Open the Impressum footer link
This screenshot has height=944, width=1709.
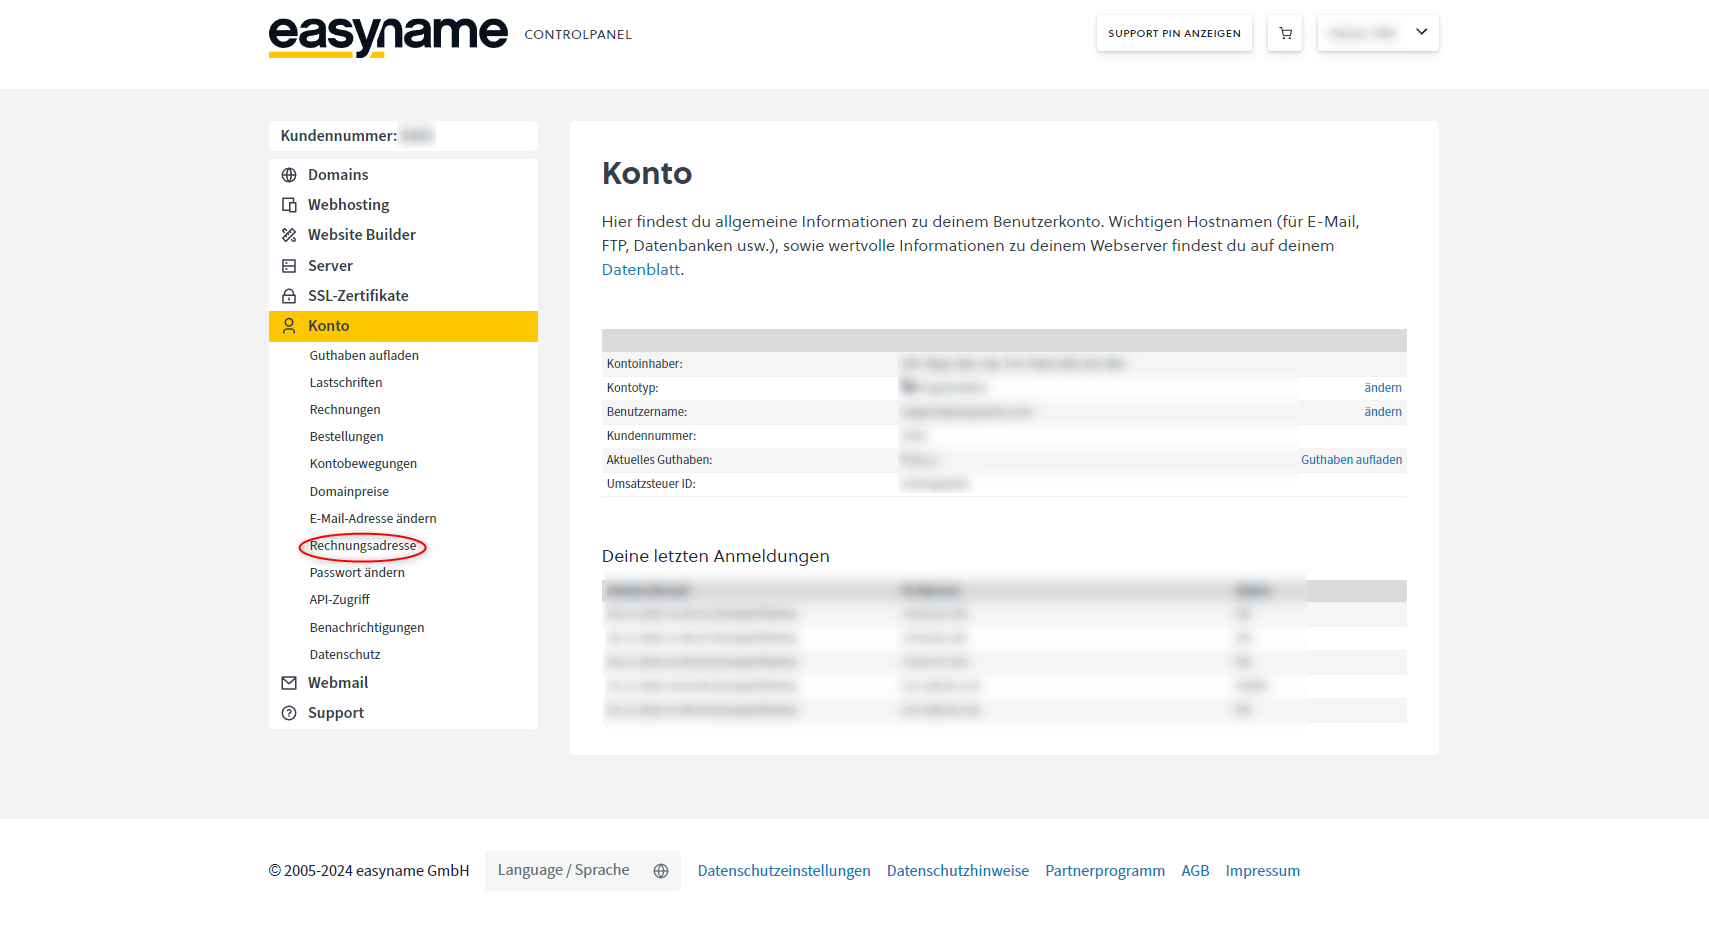[x=1262, y=871]
